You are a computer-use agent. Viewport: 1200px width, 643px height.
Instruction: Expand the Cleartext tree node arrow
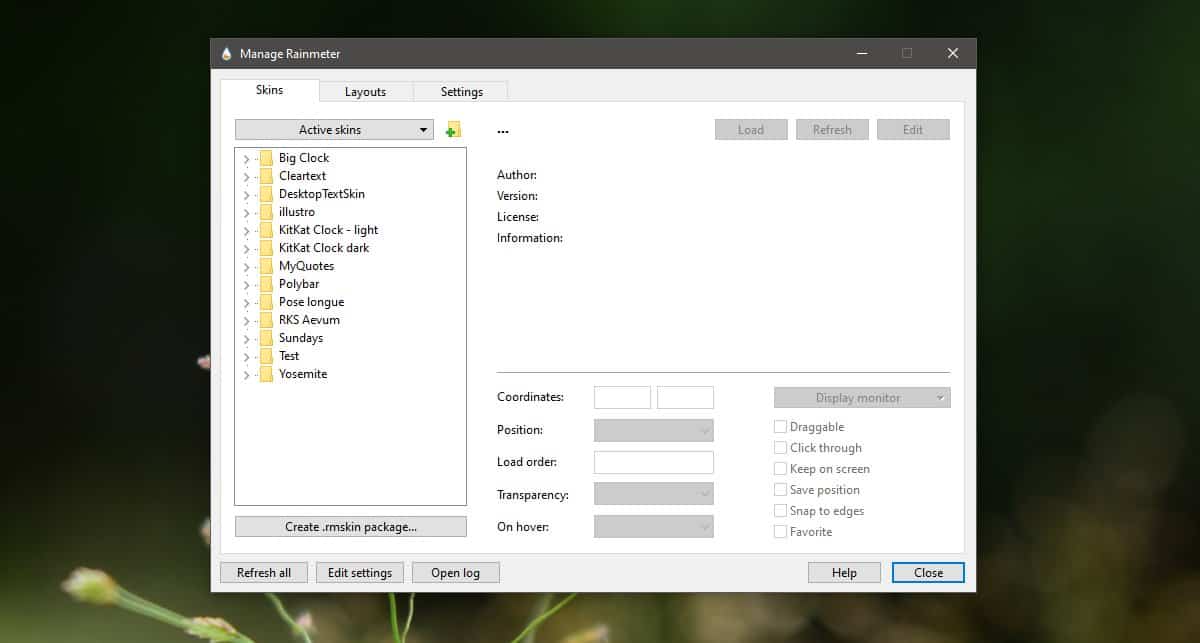[x=246, y=176]
